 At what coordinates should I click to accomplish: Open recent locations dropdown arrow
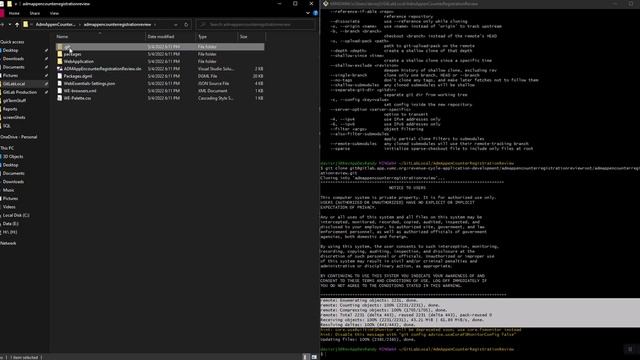click(9, 24)
